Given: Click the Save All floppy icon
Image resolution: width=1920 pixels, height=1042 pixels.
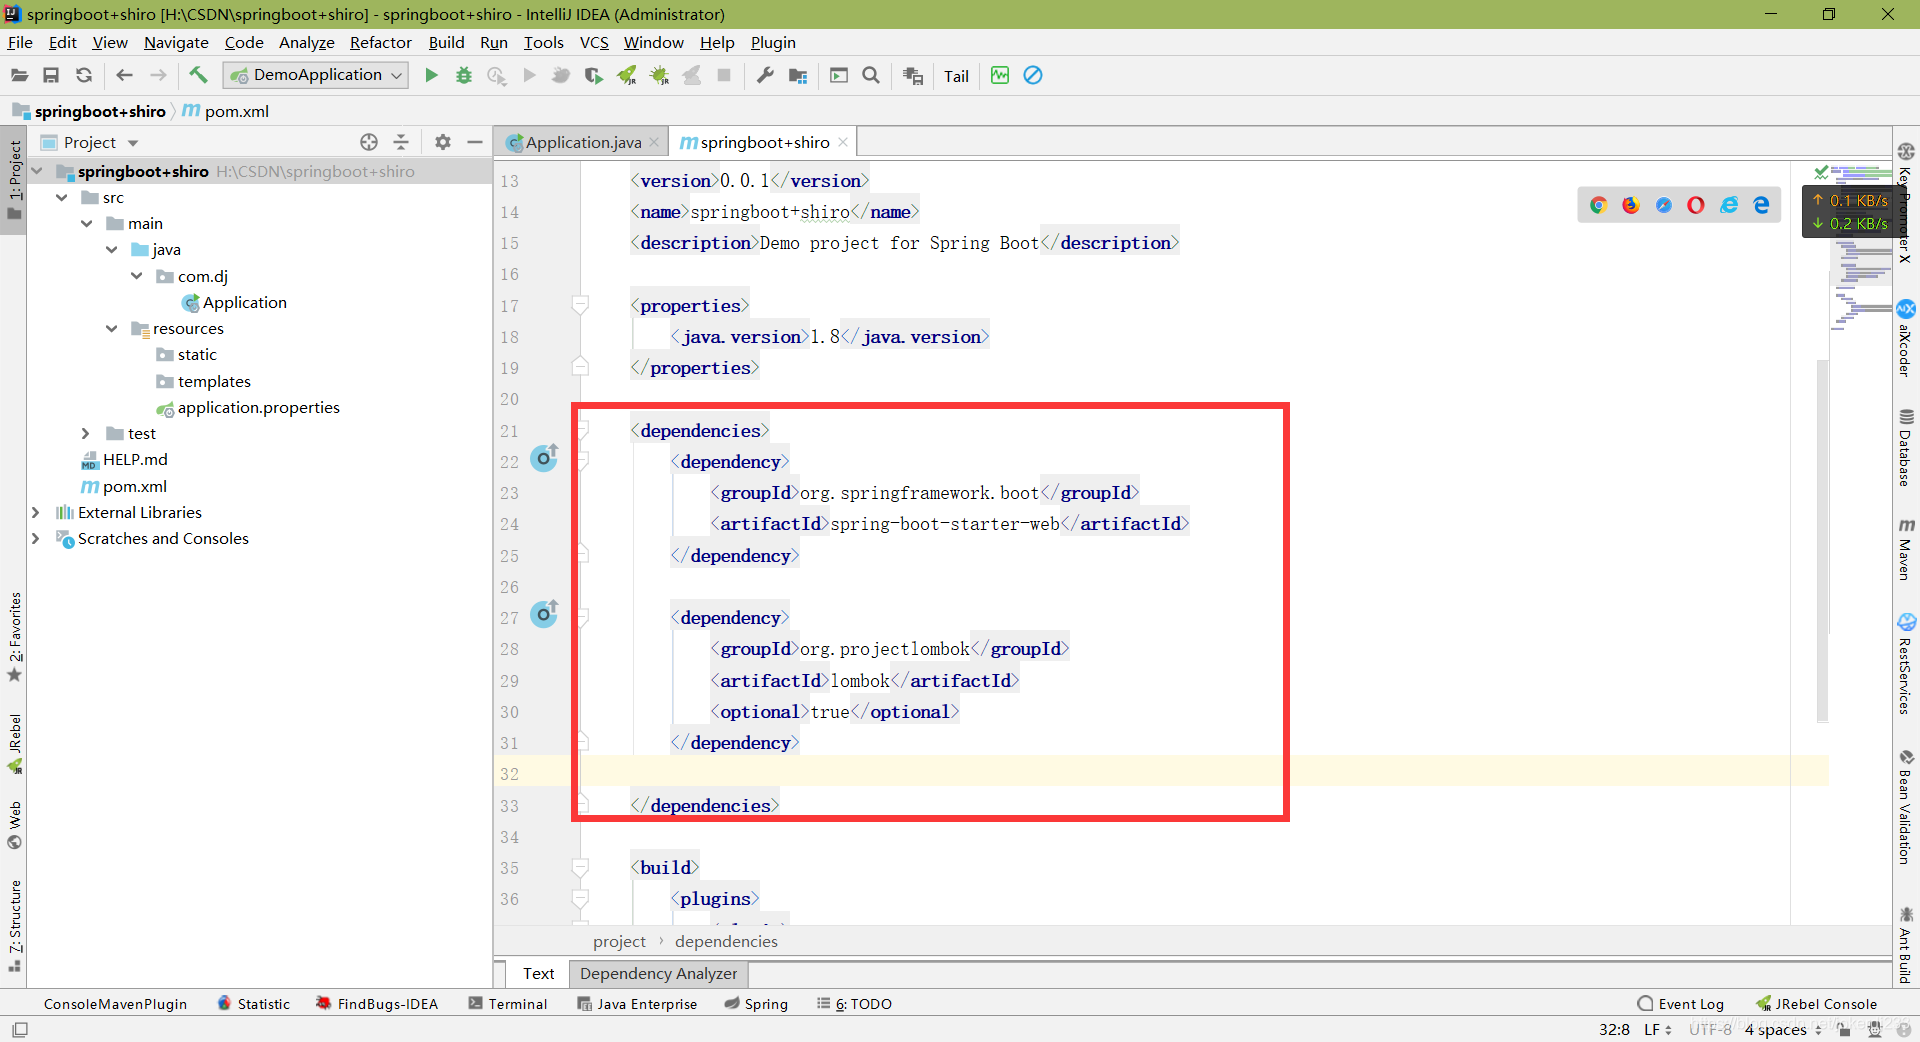Looking at the screenshot, I should 51,76.
